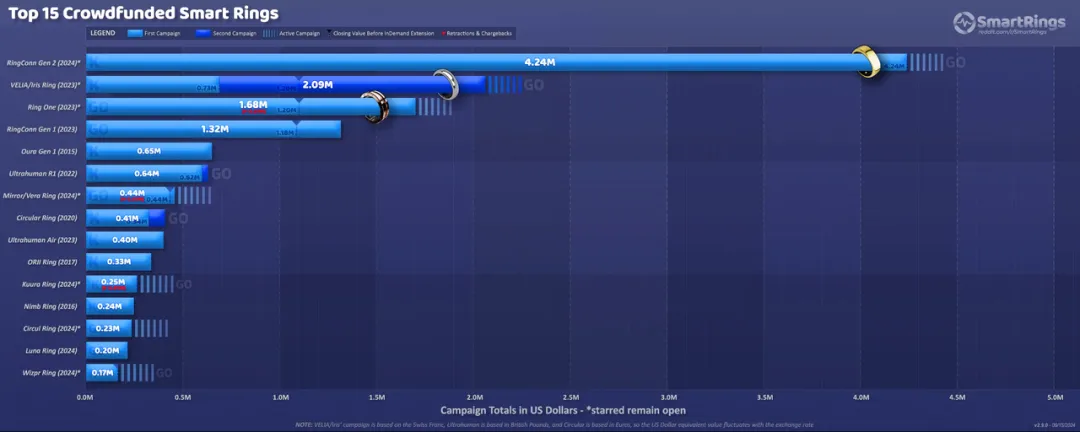Image resolution: width=1080 pixels, height=432 pixels.
Task: Click the striped active-campaign segment on Mirror/Vera bar
Action: pos(192,196)
